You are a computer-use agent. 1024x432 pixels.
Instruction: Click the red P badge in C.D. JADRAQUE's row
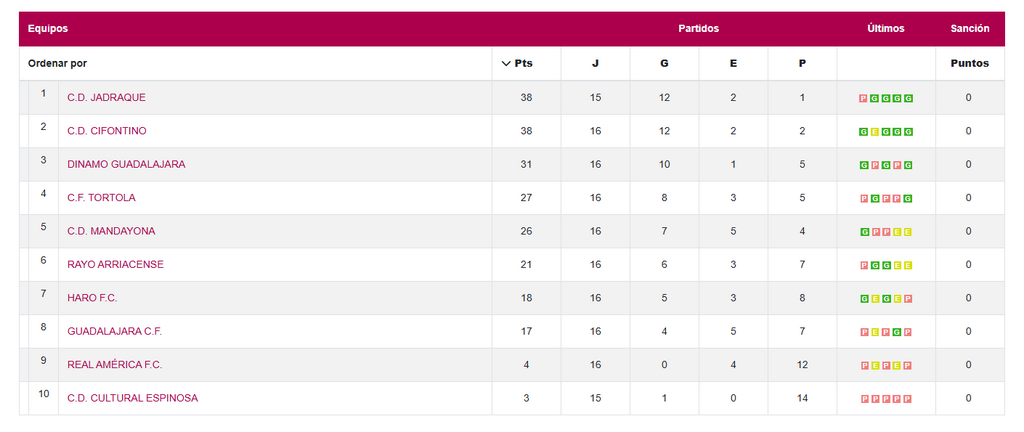(863, 98)
